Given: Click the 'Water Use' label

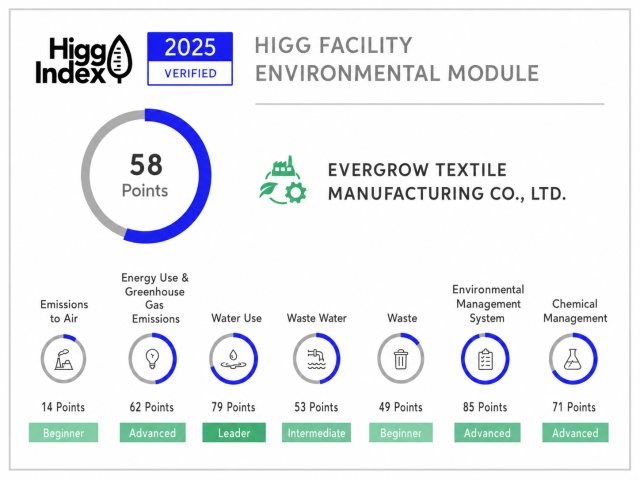Looking at the screenshot, I should [x=236, y=318].
